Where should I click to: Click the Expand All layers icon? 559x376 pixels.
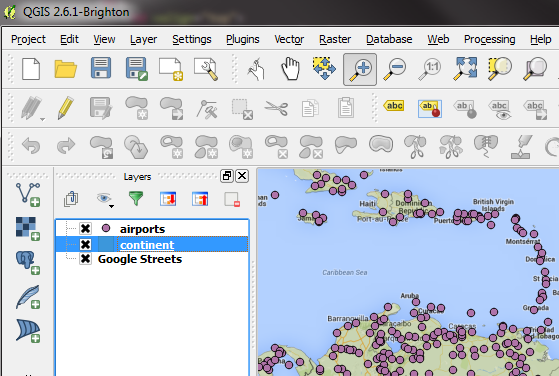click(x=168, y=199)
